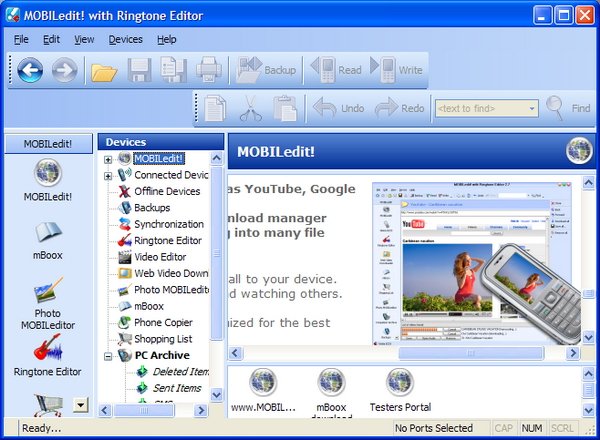This screenshot has height=440, width=600.
Task: Click the Redo button
Action: tap(399, 108)
